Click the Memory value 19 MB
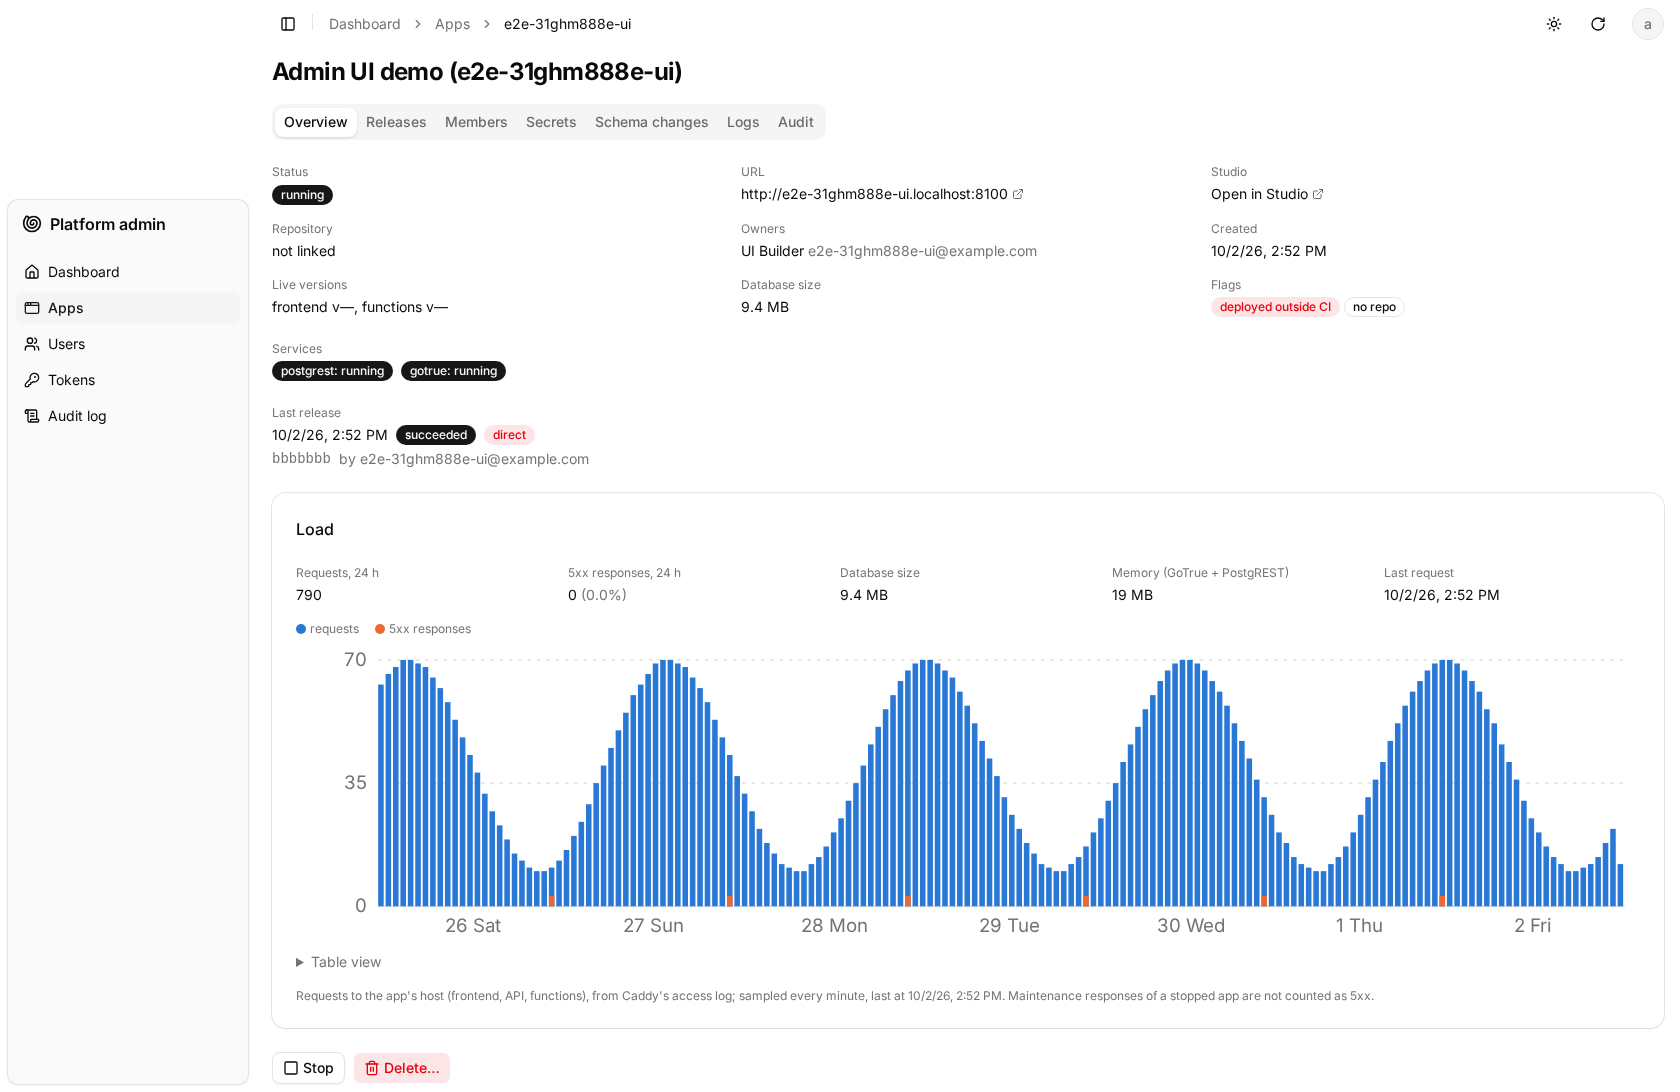1680x1092 pixels. tap(1132, 595)
